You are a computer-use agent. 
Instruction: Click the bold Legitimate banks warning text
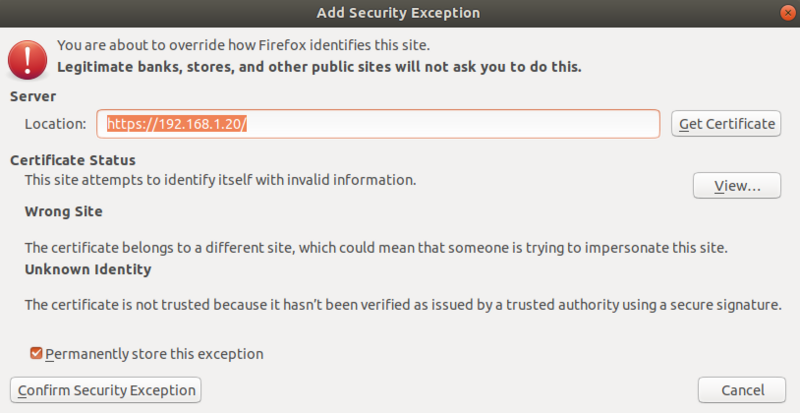pos(319,67)
